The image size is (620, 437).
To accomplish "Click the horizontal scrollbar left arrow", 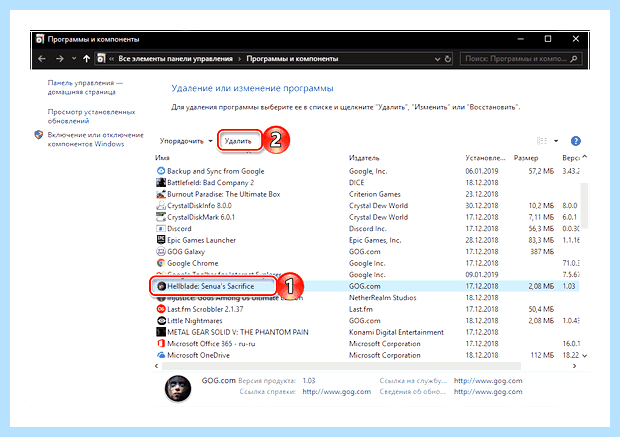I will coord(157,366).
